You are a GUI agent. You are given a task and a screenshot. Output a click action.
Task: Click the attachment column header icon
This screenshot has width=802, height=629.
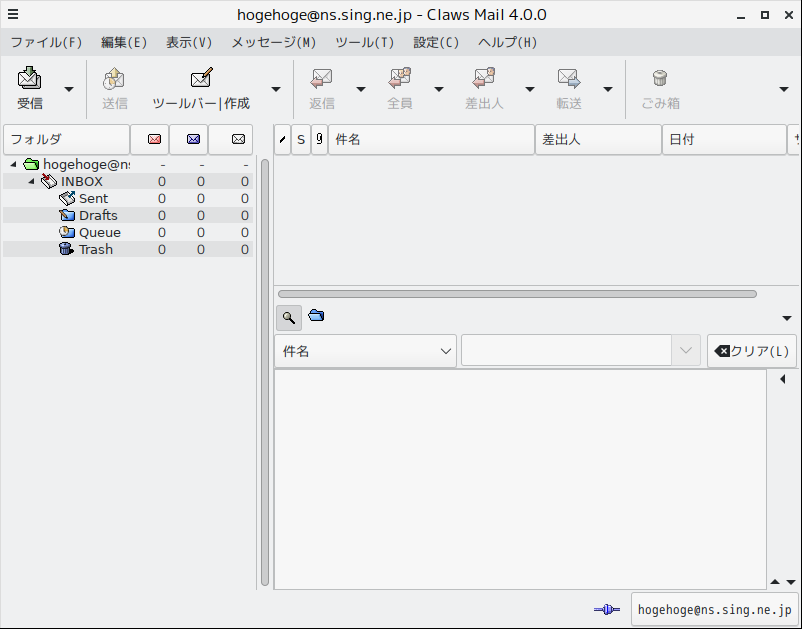[x=319, y=139]
